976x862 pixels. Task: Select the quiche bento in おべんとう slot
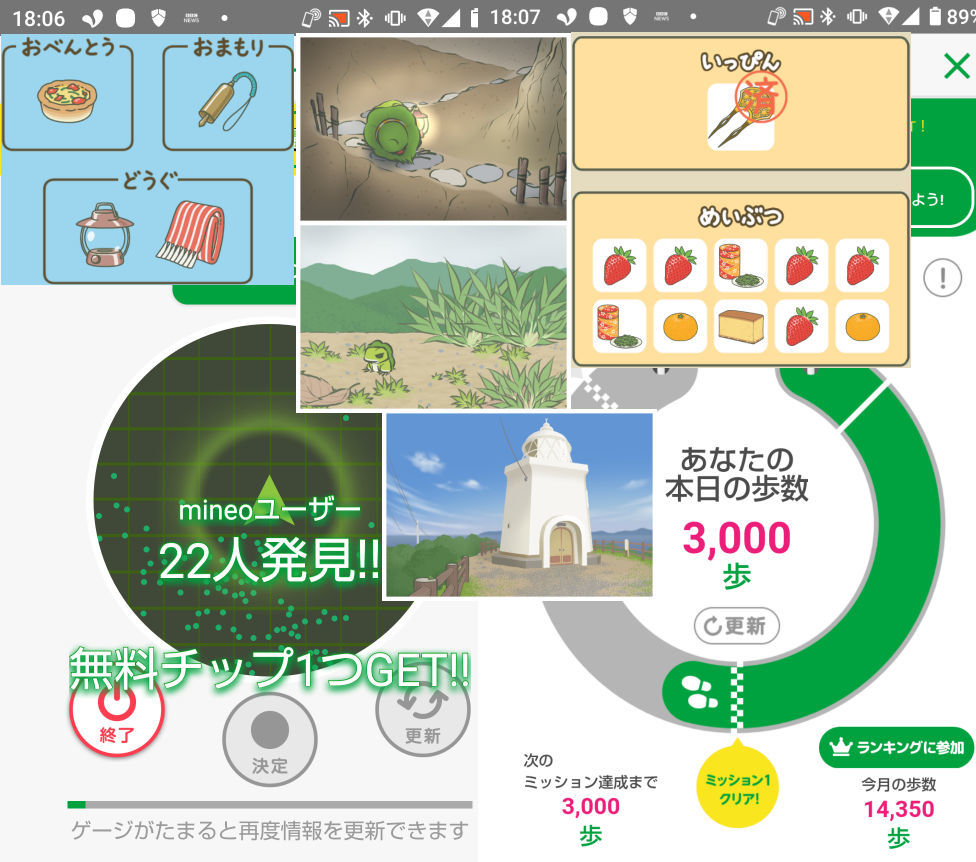coord(67,99)
